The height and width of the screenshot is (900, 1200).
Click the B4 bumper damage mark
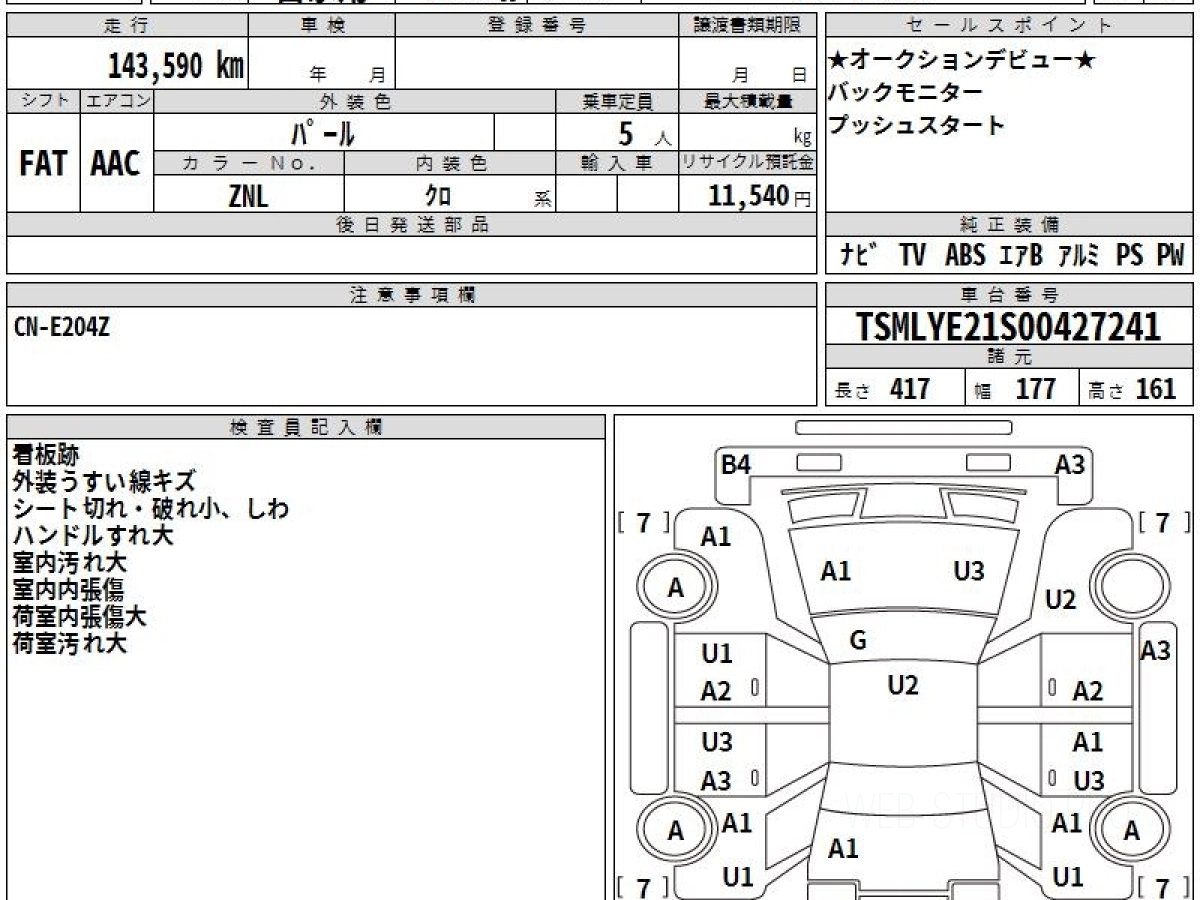pos(736,464)
